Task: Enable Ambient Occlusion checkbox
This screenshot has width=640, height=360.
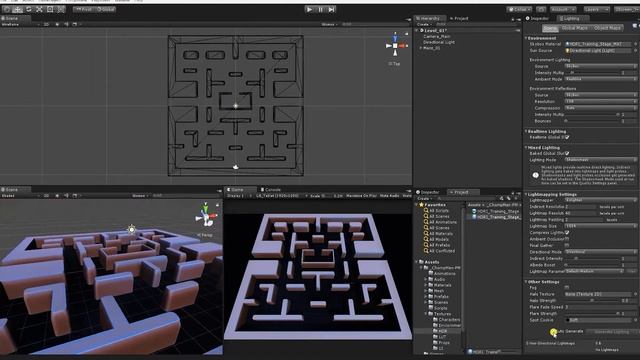Action: [x=567, y=239]
